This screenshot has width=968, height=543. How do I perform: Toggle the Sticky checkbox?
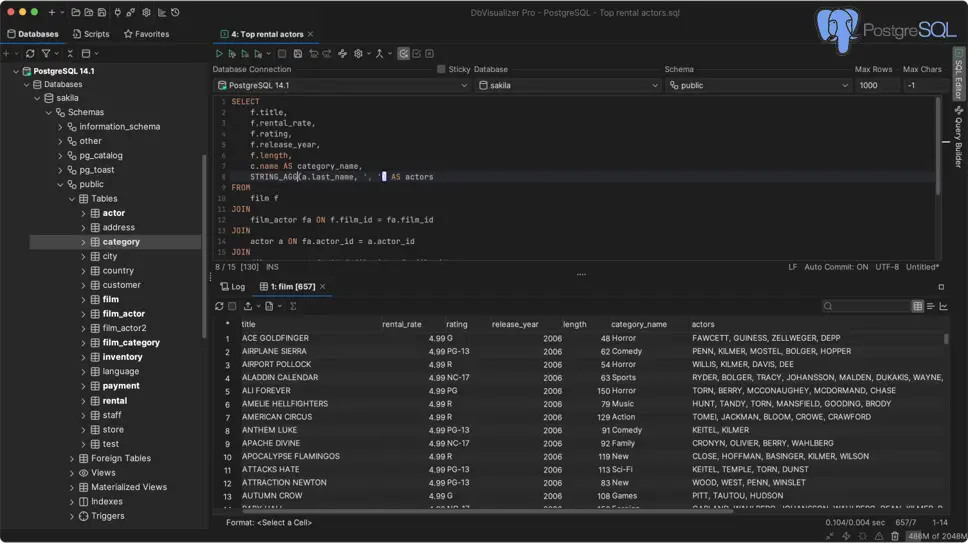pos(441,69)
